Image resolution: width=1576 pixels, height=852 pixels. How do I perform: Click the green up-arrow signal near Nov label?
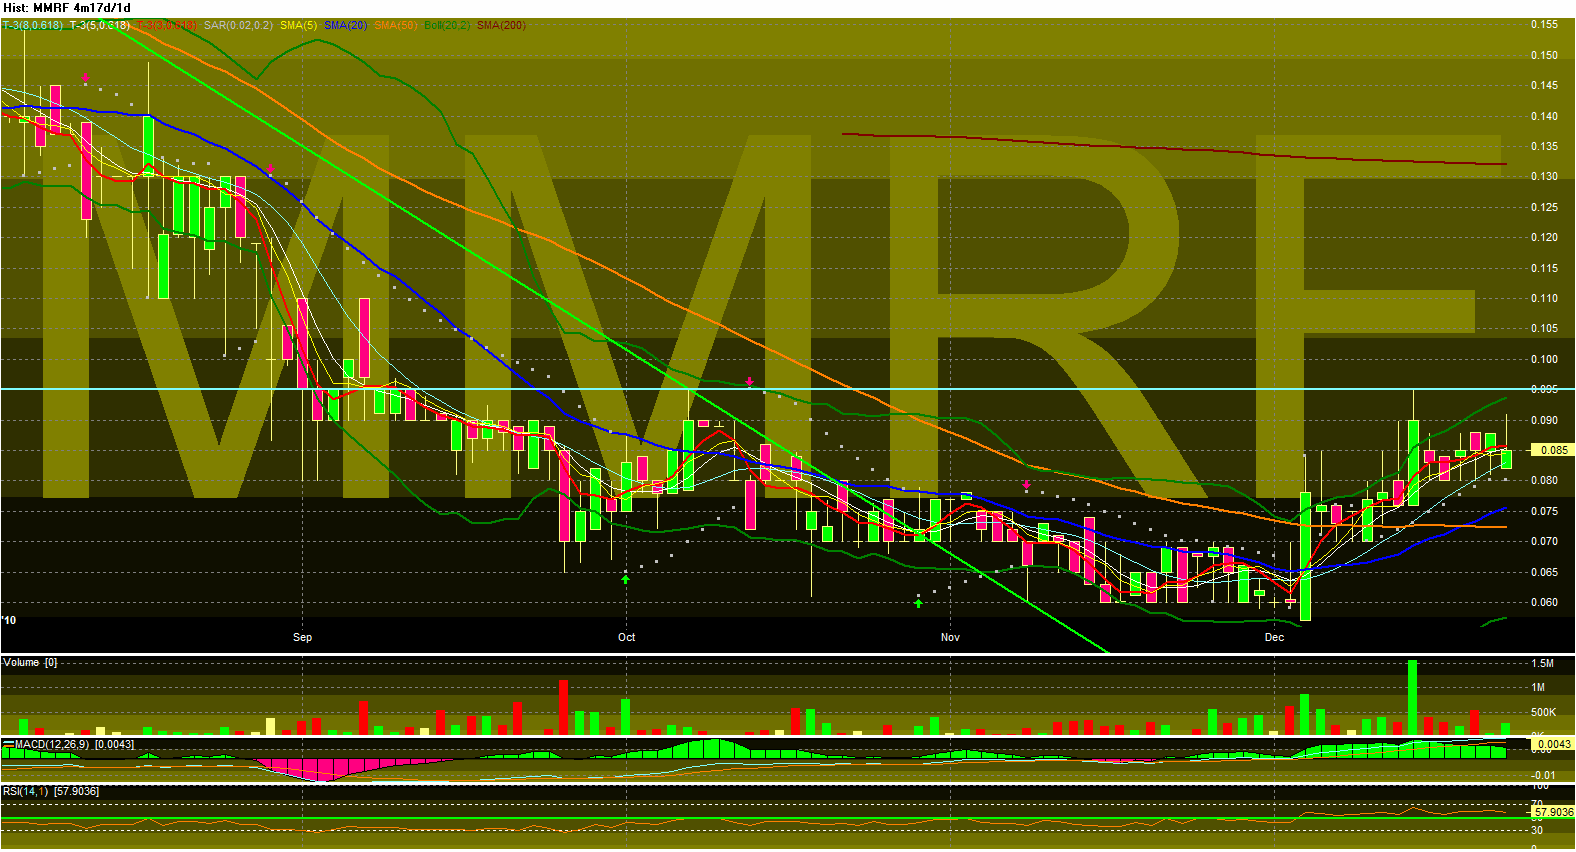click(918, 602)
